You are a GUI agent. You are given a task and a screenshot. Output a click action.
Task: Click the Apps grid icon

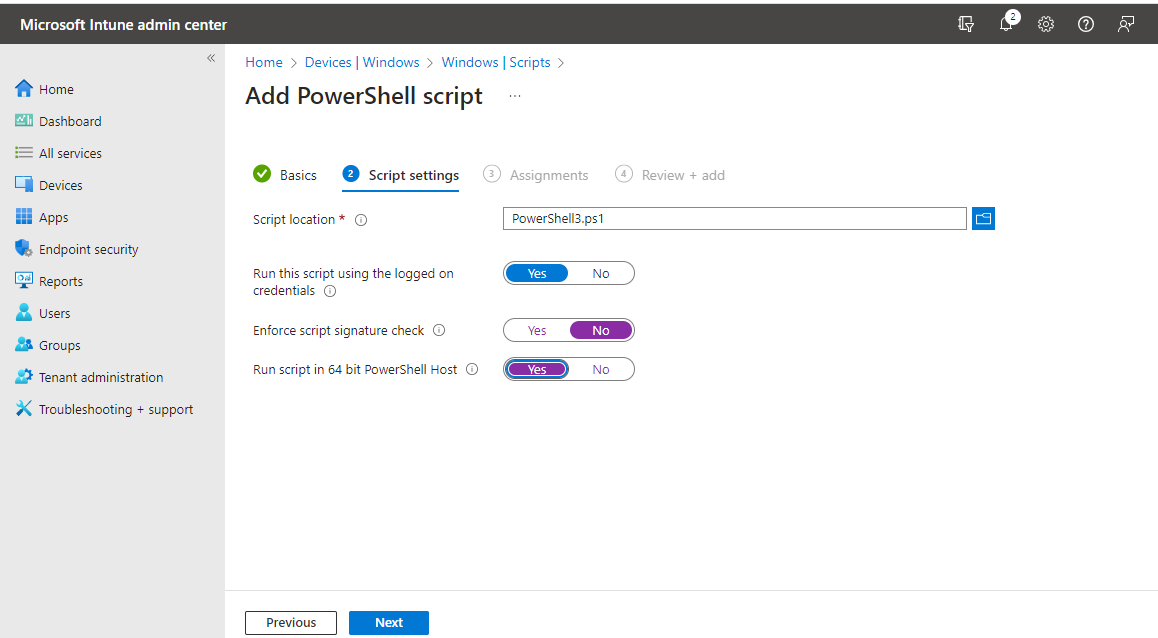(24, 216)
